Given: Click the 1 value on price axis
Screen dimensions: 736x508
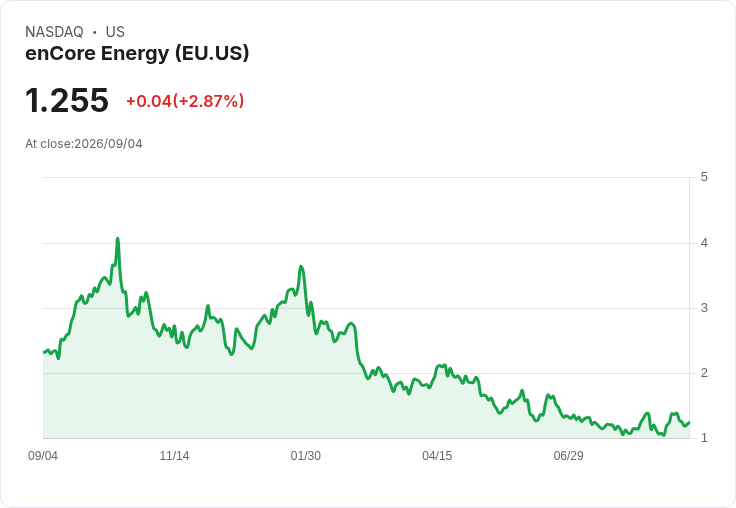Looking at the screenshot, I should tap(704, 438).
